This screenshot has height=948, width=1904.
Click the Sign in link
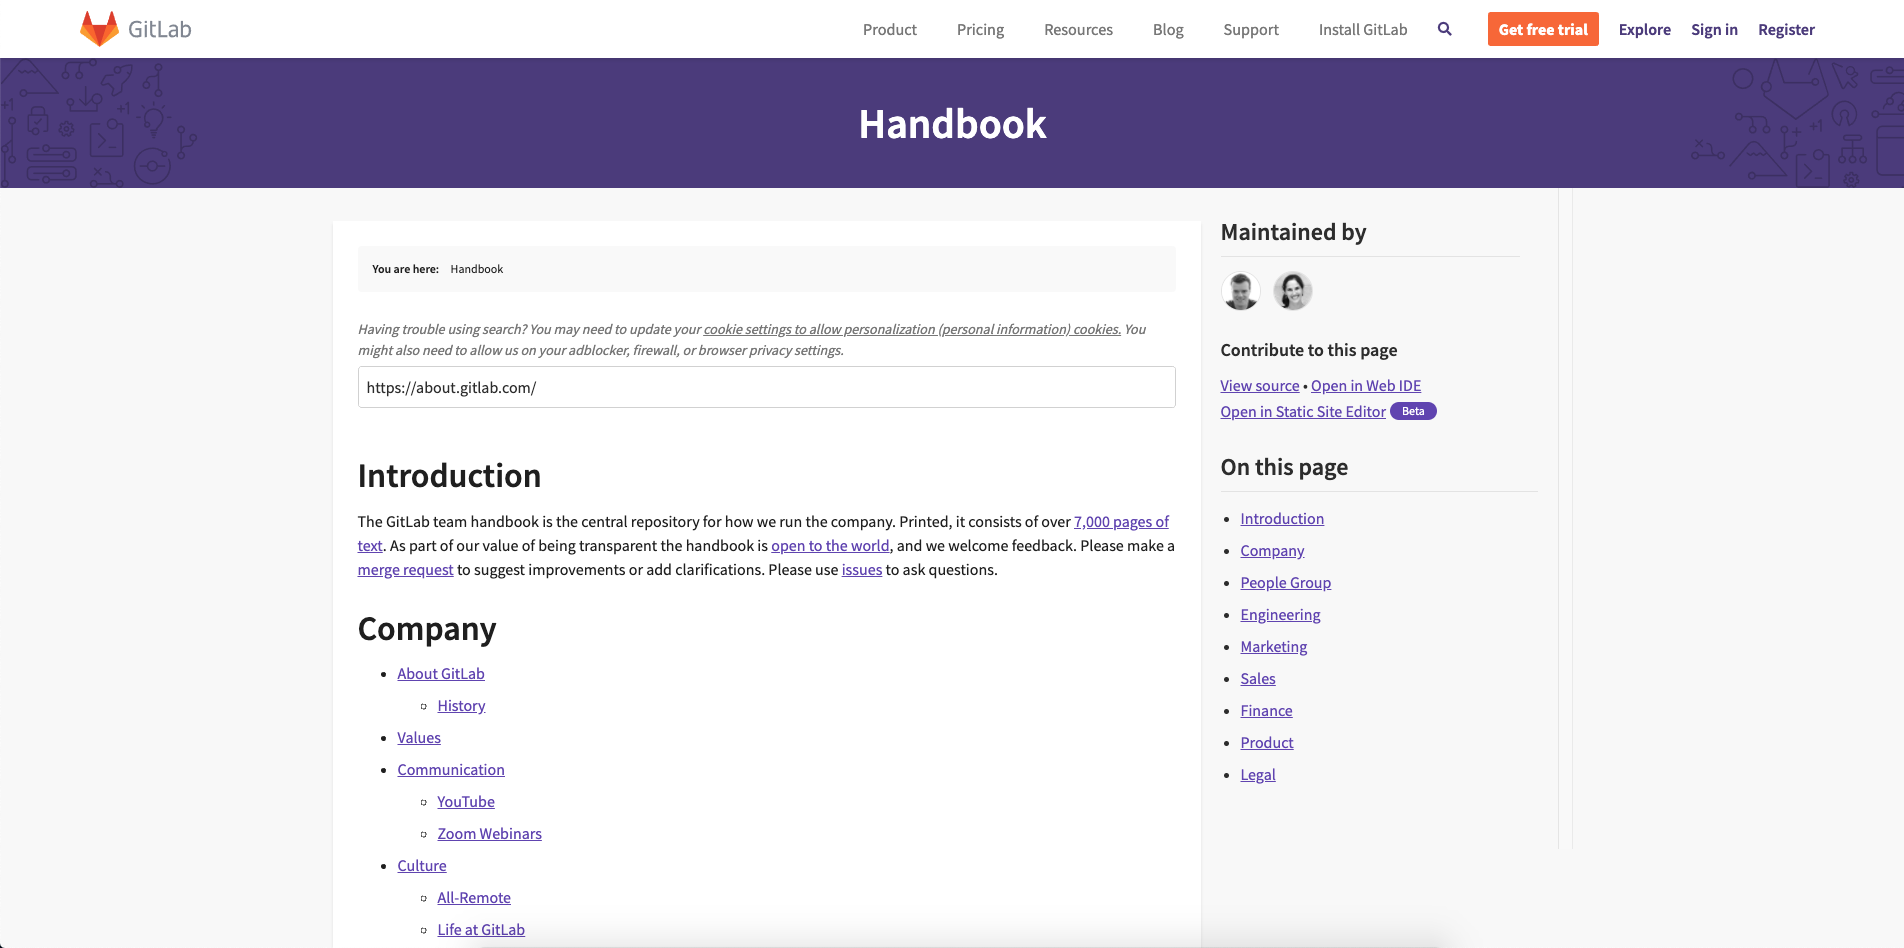(x=1714, y=30)
